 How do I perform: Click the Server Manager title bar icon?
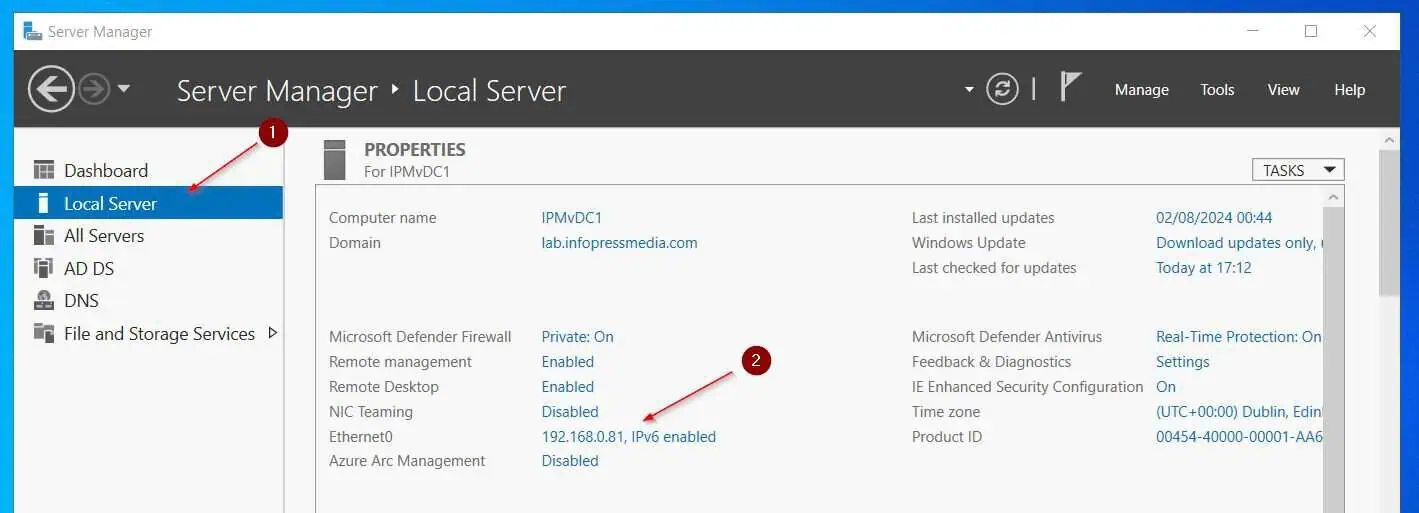point(33,31)
